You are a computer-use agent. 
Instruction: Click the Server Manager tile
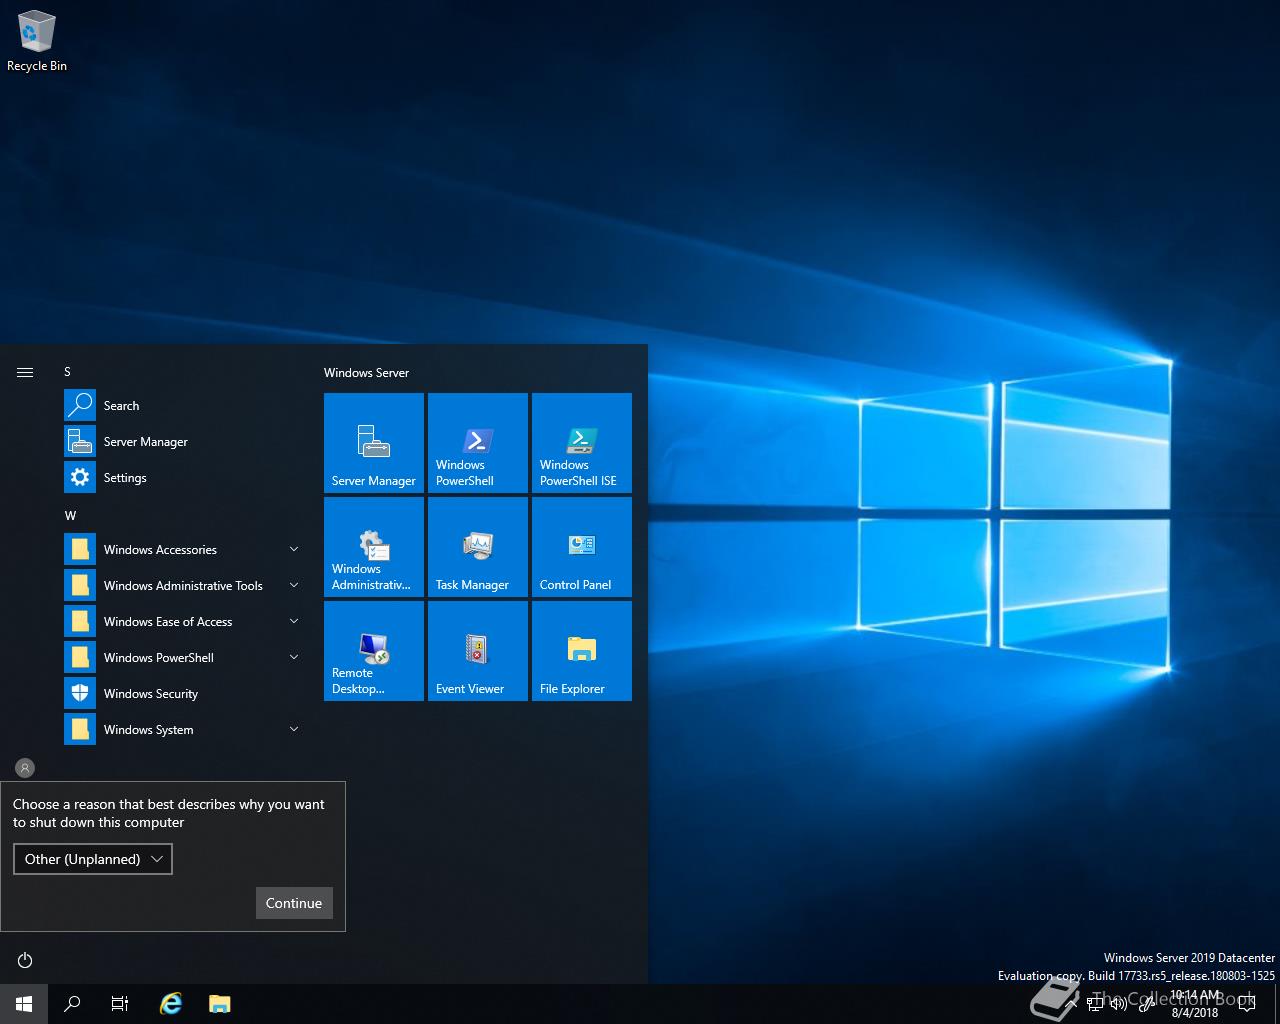pos(374,443)
